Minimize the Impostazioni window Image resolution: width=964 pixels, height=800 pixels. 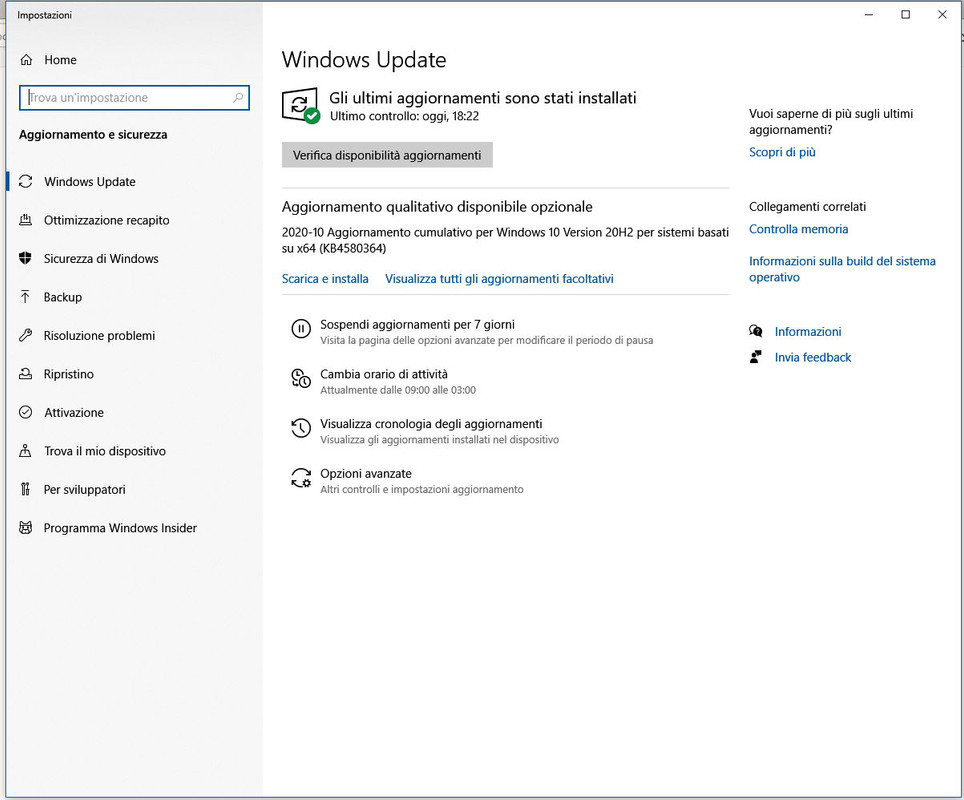tap(869, 15)
